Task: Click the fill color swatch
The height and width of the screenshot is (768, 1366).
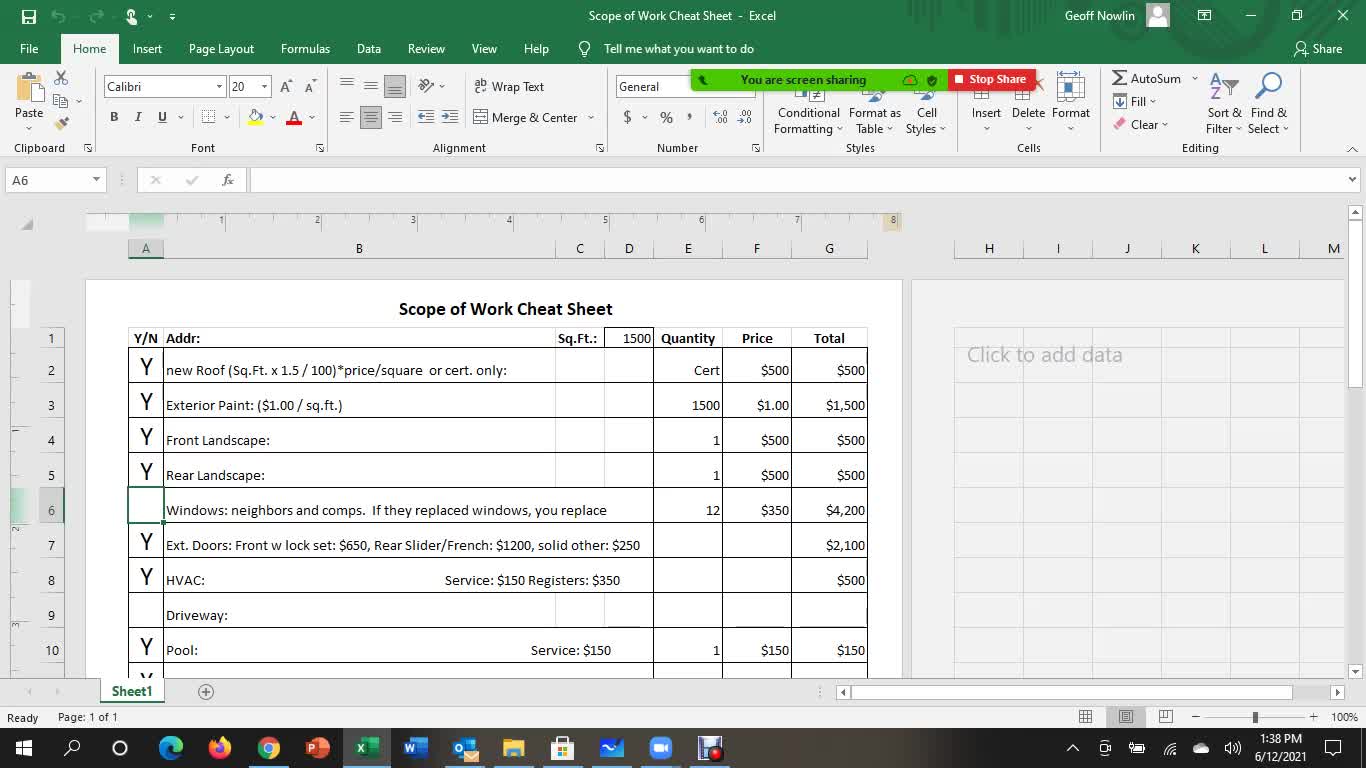Action: click(255, 117)
